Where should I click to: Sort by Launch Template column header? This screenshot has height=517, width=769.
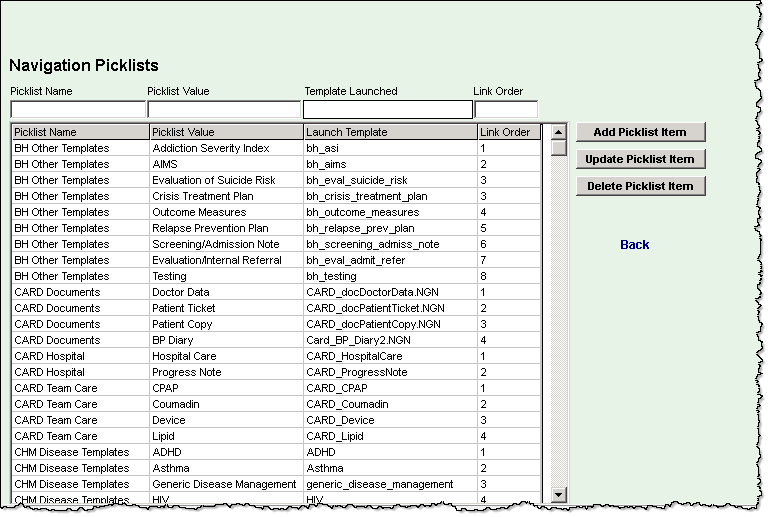(x=390, y=132)
